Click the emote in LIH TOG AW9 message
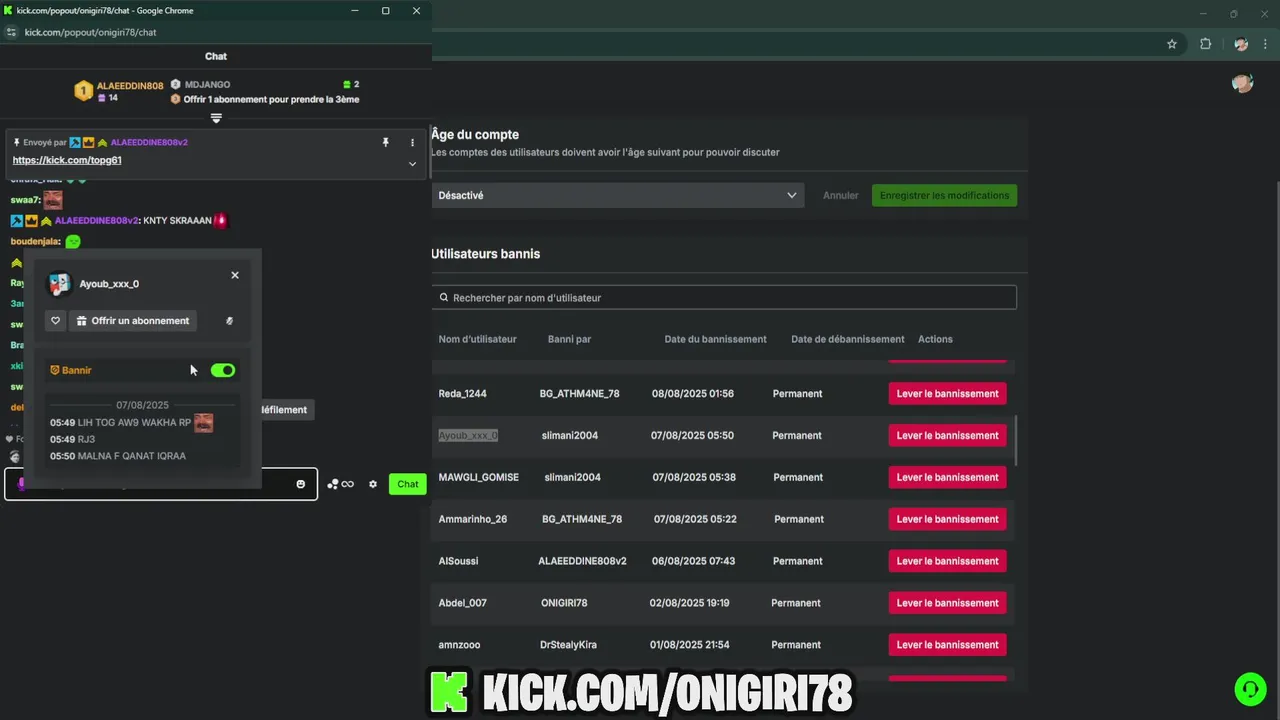 (x=203, y=423)
